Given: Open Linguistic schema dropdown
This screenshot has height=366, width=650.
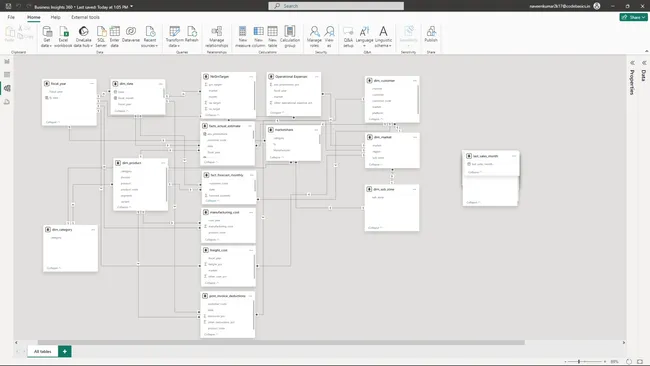Looking at the screenshot, I should click(383, 36).
